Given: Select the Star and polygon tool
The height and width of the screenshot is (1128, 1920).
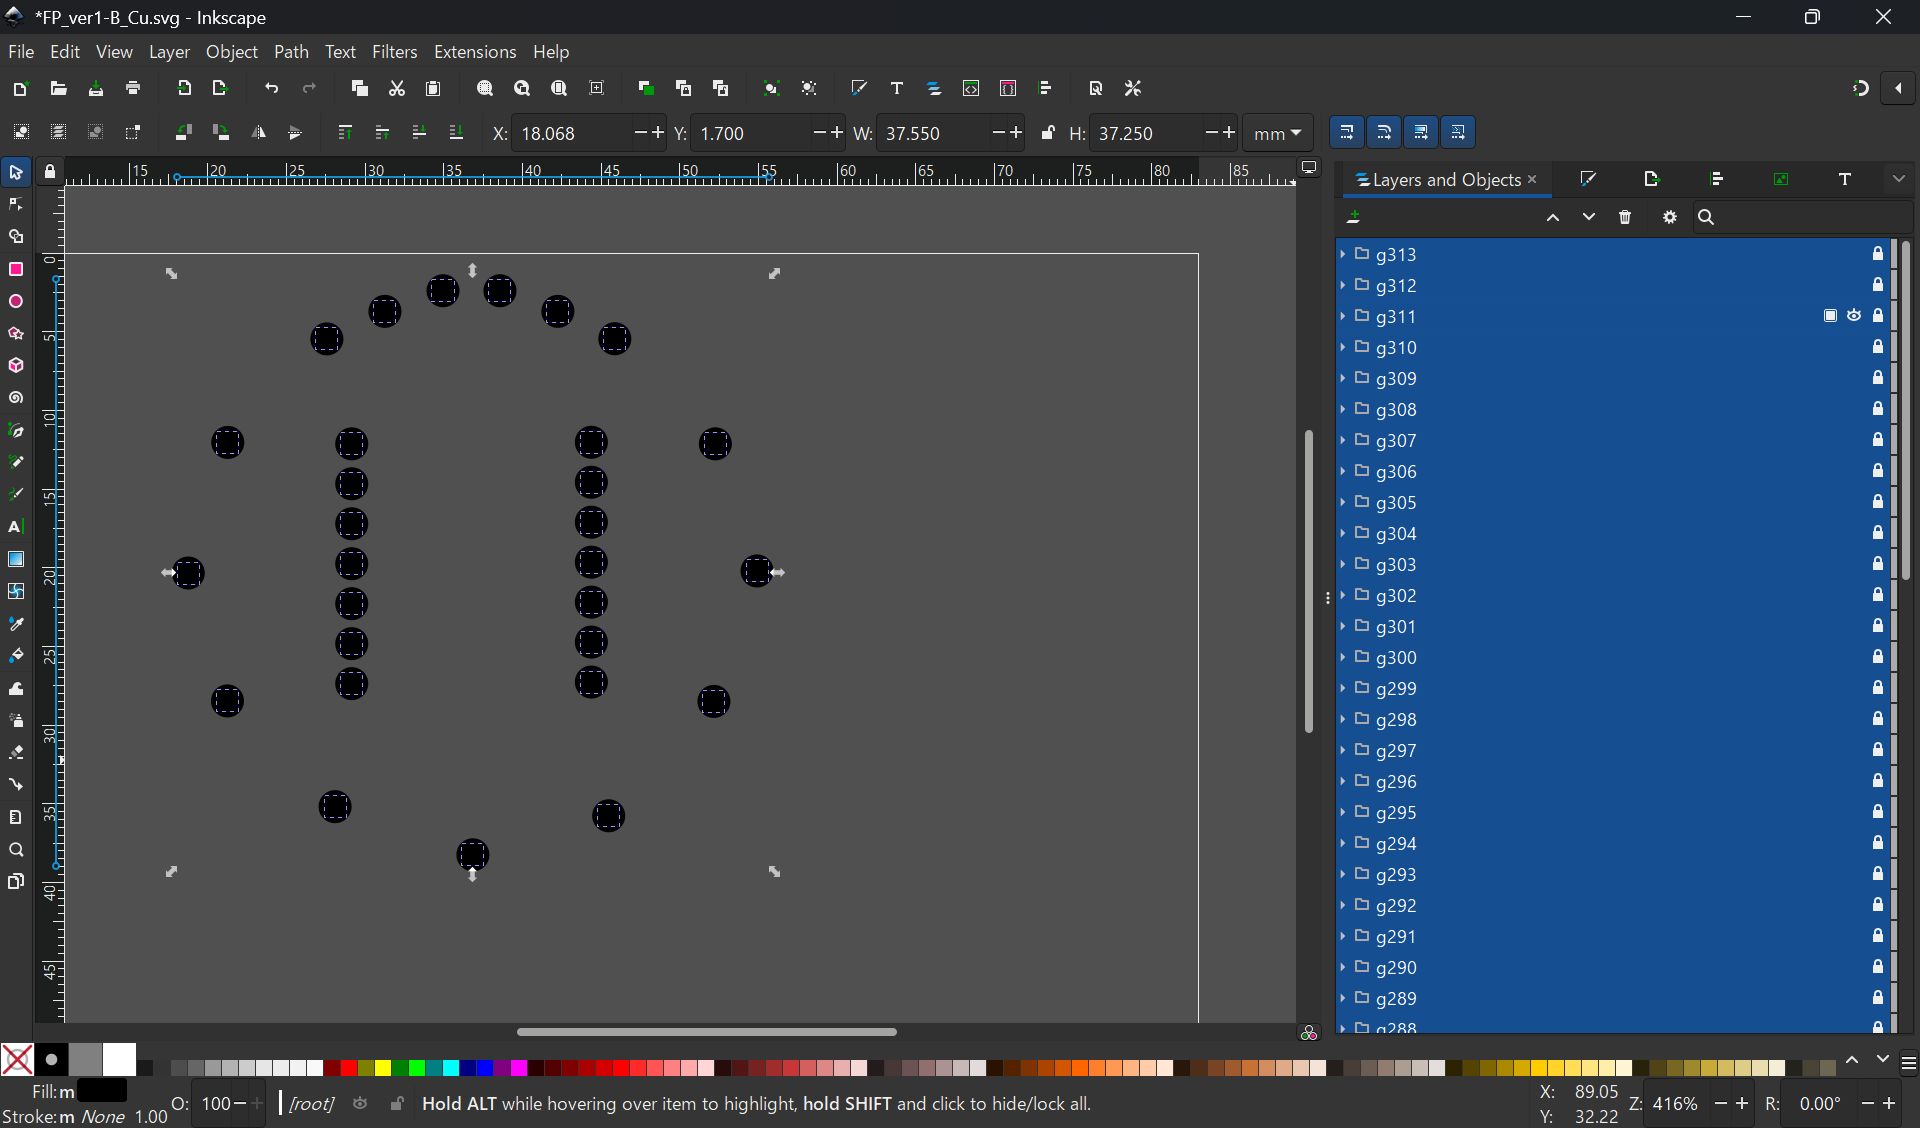Looking at the screenshot, I should tap(16, 334).
